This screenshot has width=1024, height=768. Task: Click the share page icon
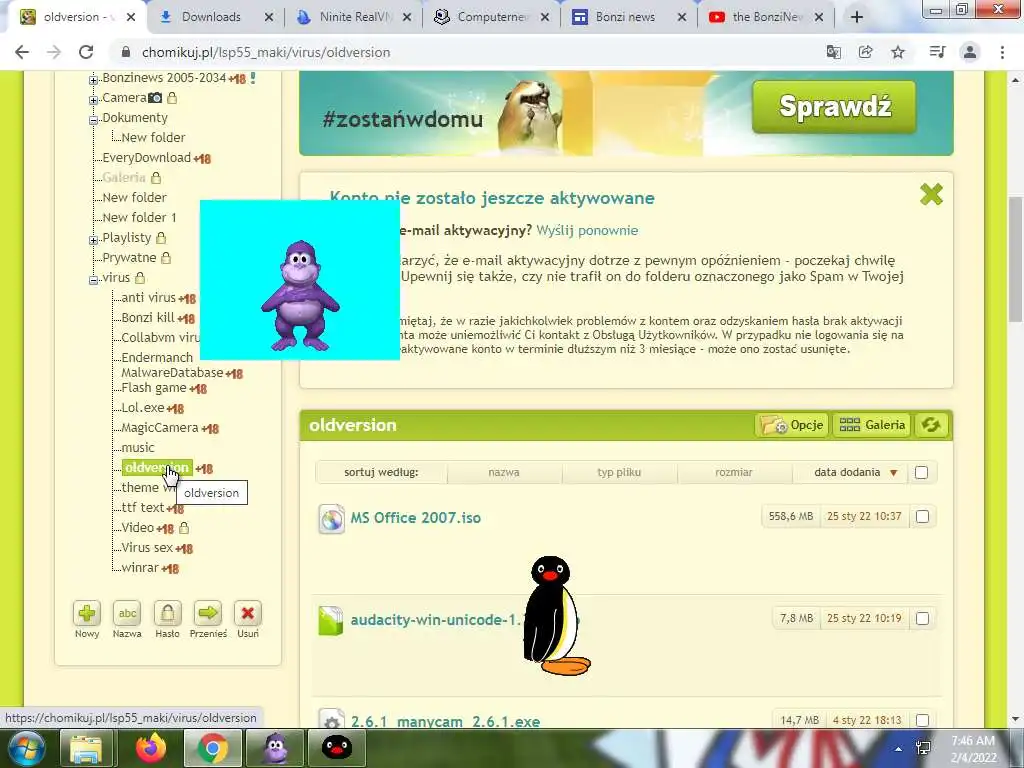[865, 52]
